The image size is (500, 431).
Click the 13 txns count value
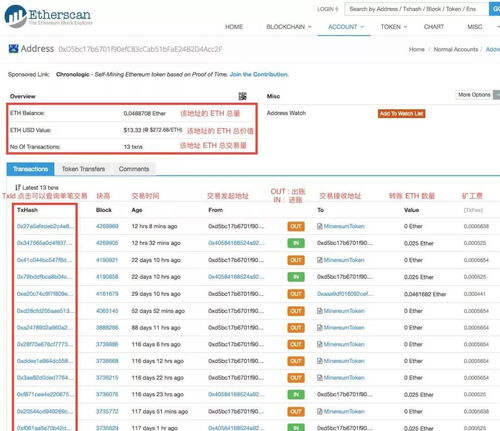click(133, 147)
